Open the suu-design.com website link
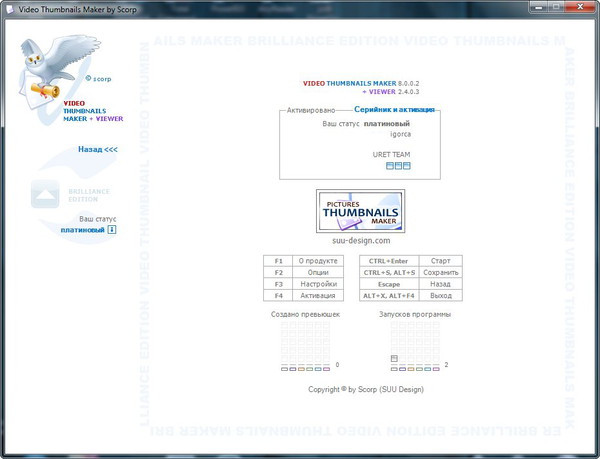Screen dimensions: 600x459 [361, 240]
